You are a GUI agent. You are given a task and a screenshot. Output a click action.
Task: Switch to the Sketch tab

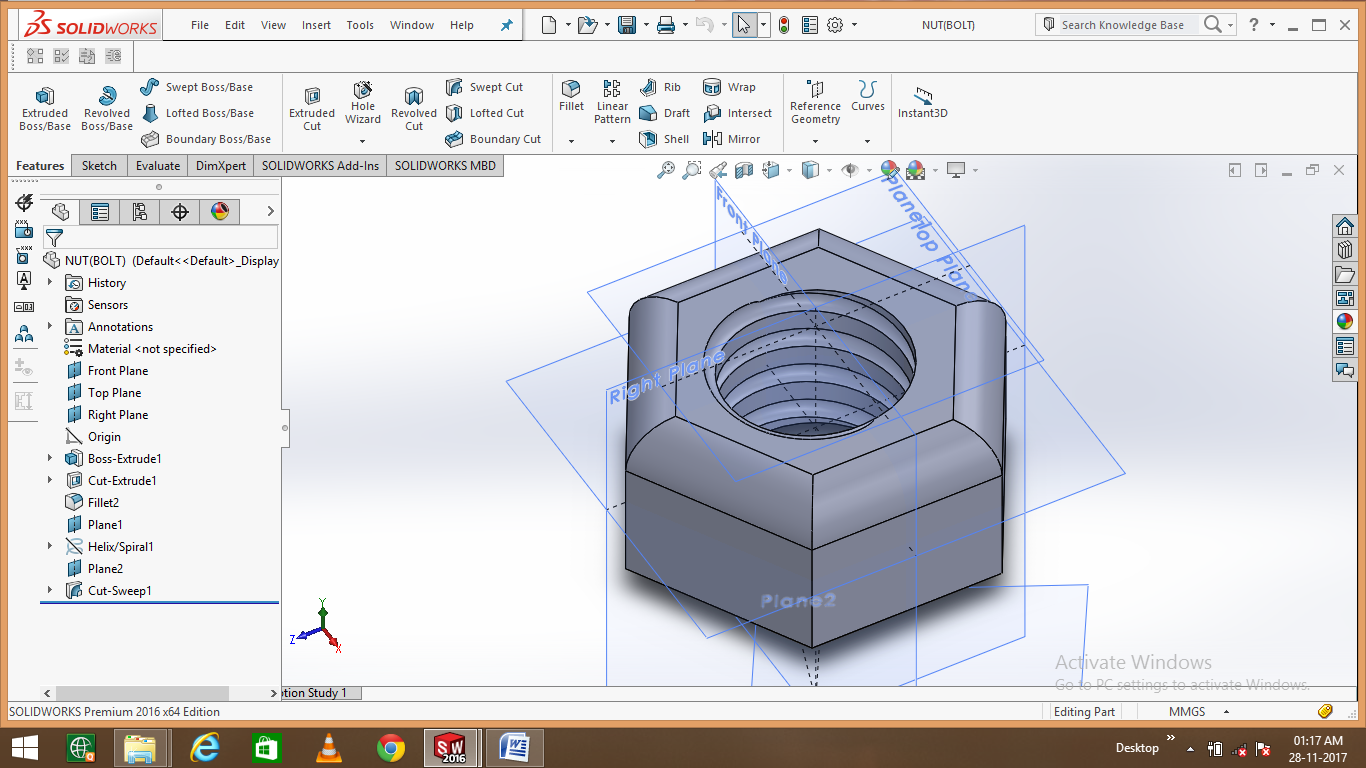click(x=99, y=165)
